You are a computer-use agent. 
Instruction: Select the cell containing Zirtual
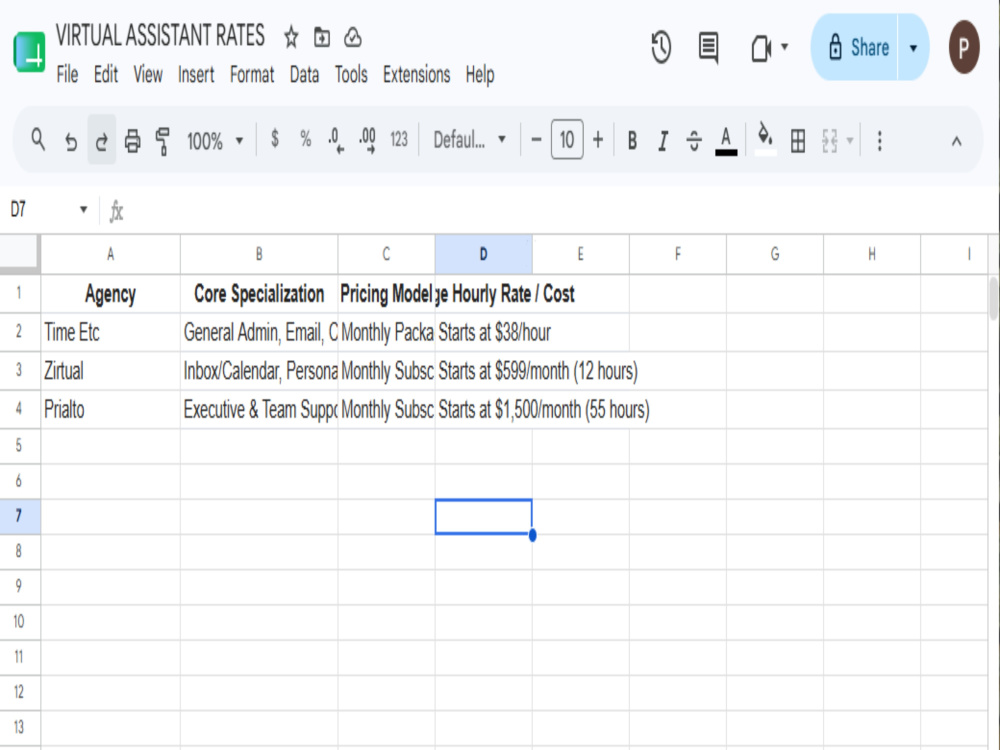point(110,371)
